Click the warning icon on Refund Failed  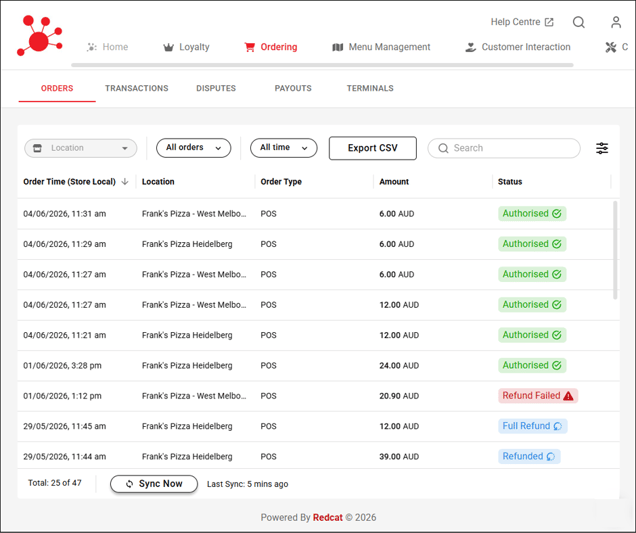tap(568, 395)
